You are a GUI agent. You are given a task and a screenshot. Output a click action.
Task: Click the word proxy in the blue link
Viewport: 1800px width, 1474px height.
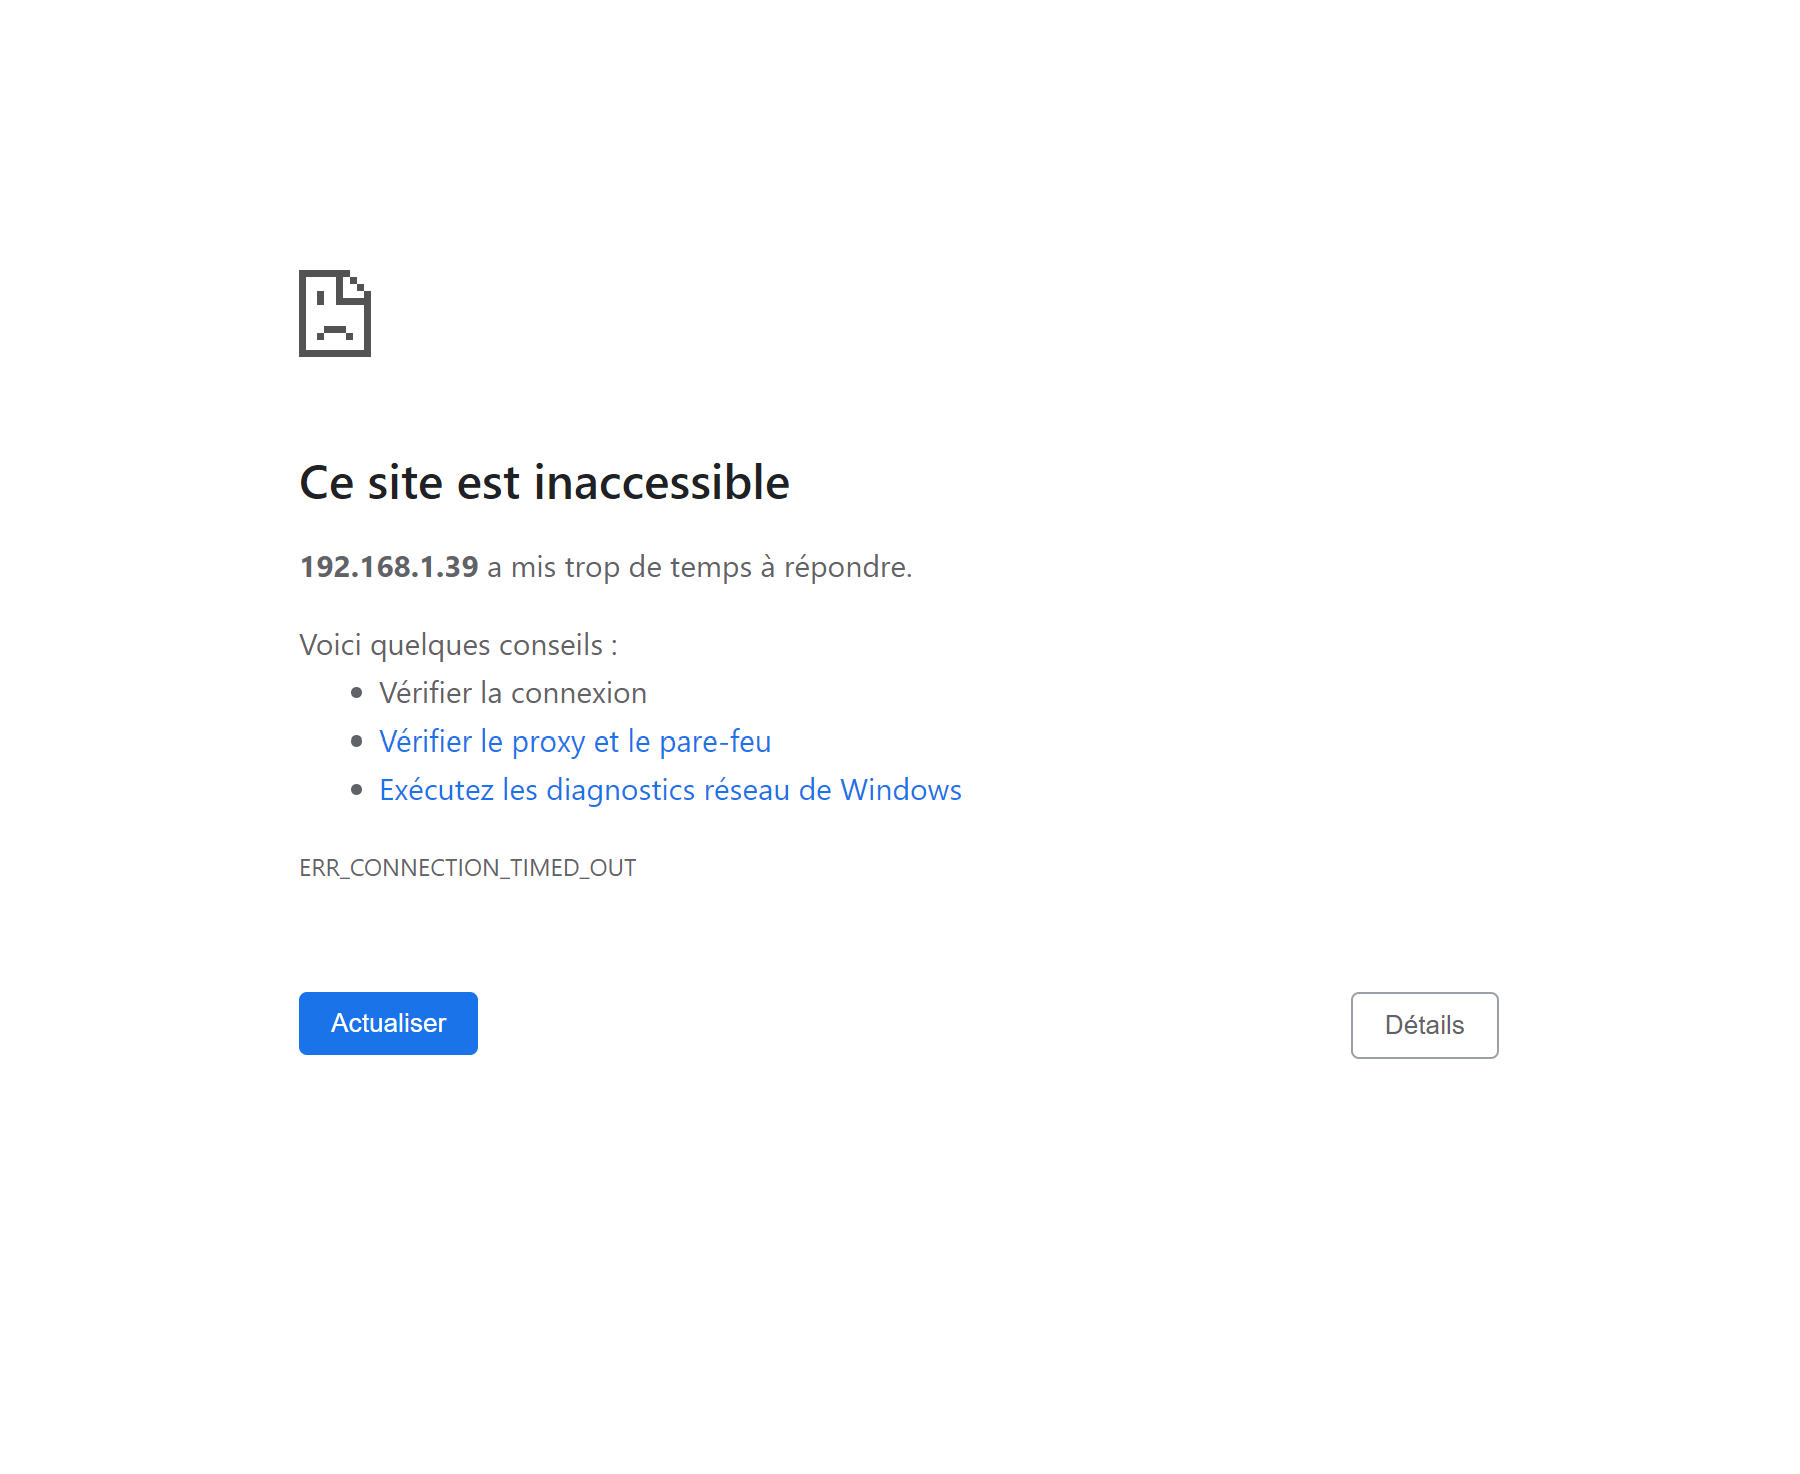(548, 742)
